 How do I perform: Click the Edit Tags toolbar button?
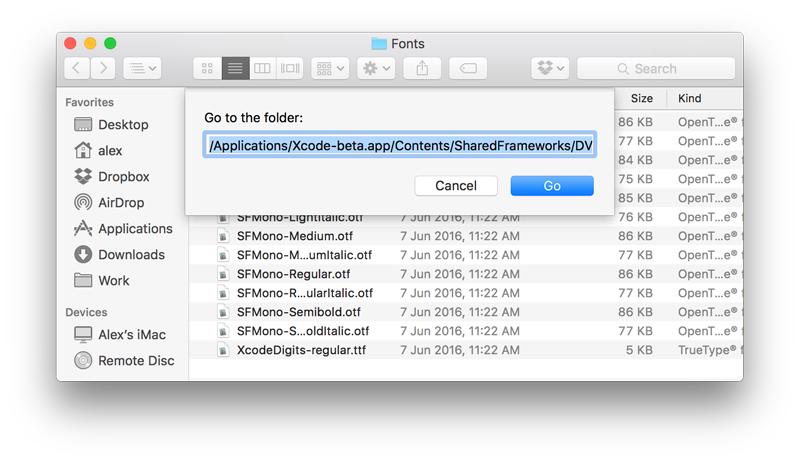click(x=468, y=68)
